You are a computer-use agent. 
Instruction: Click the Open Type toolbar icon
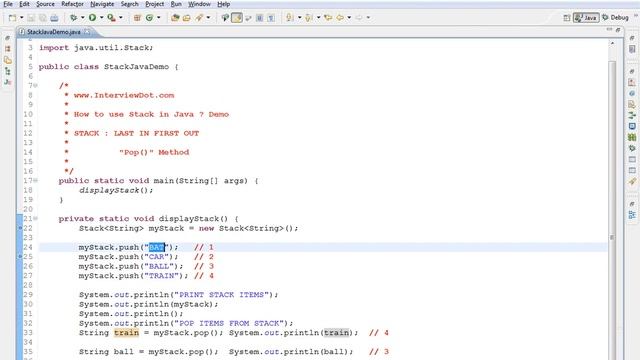click(x=175, y=18)
